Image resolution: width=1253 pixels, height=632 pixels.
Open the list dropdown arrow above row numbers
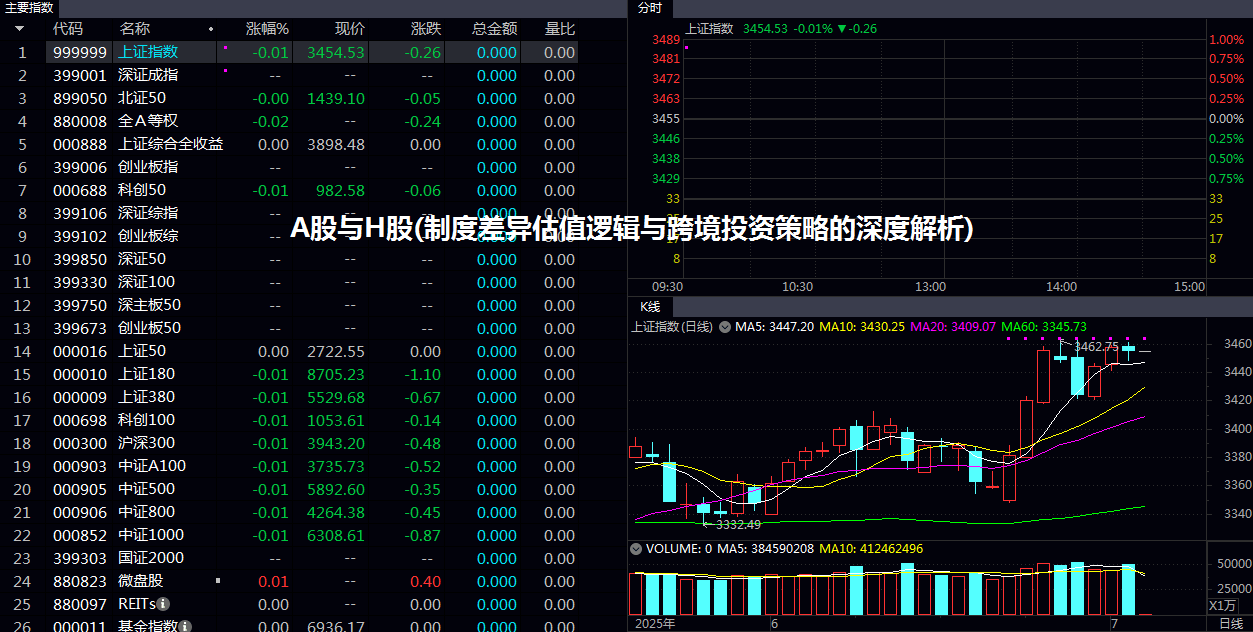(x=19, y=30)
